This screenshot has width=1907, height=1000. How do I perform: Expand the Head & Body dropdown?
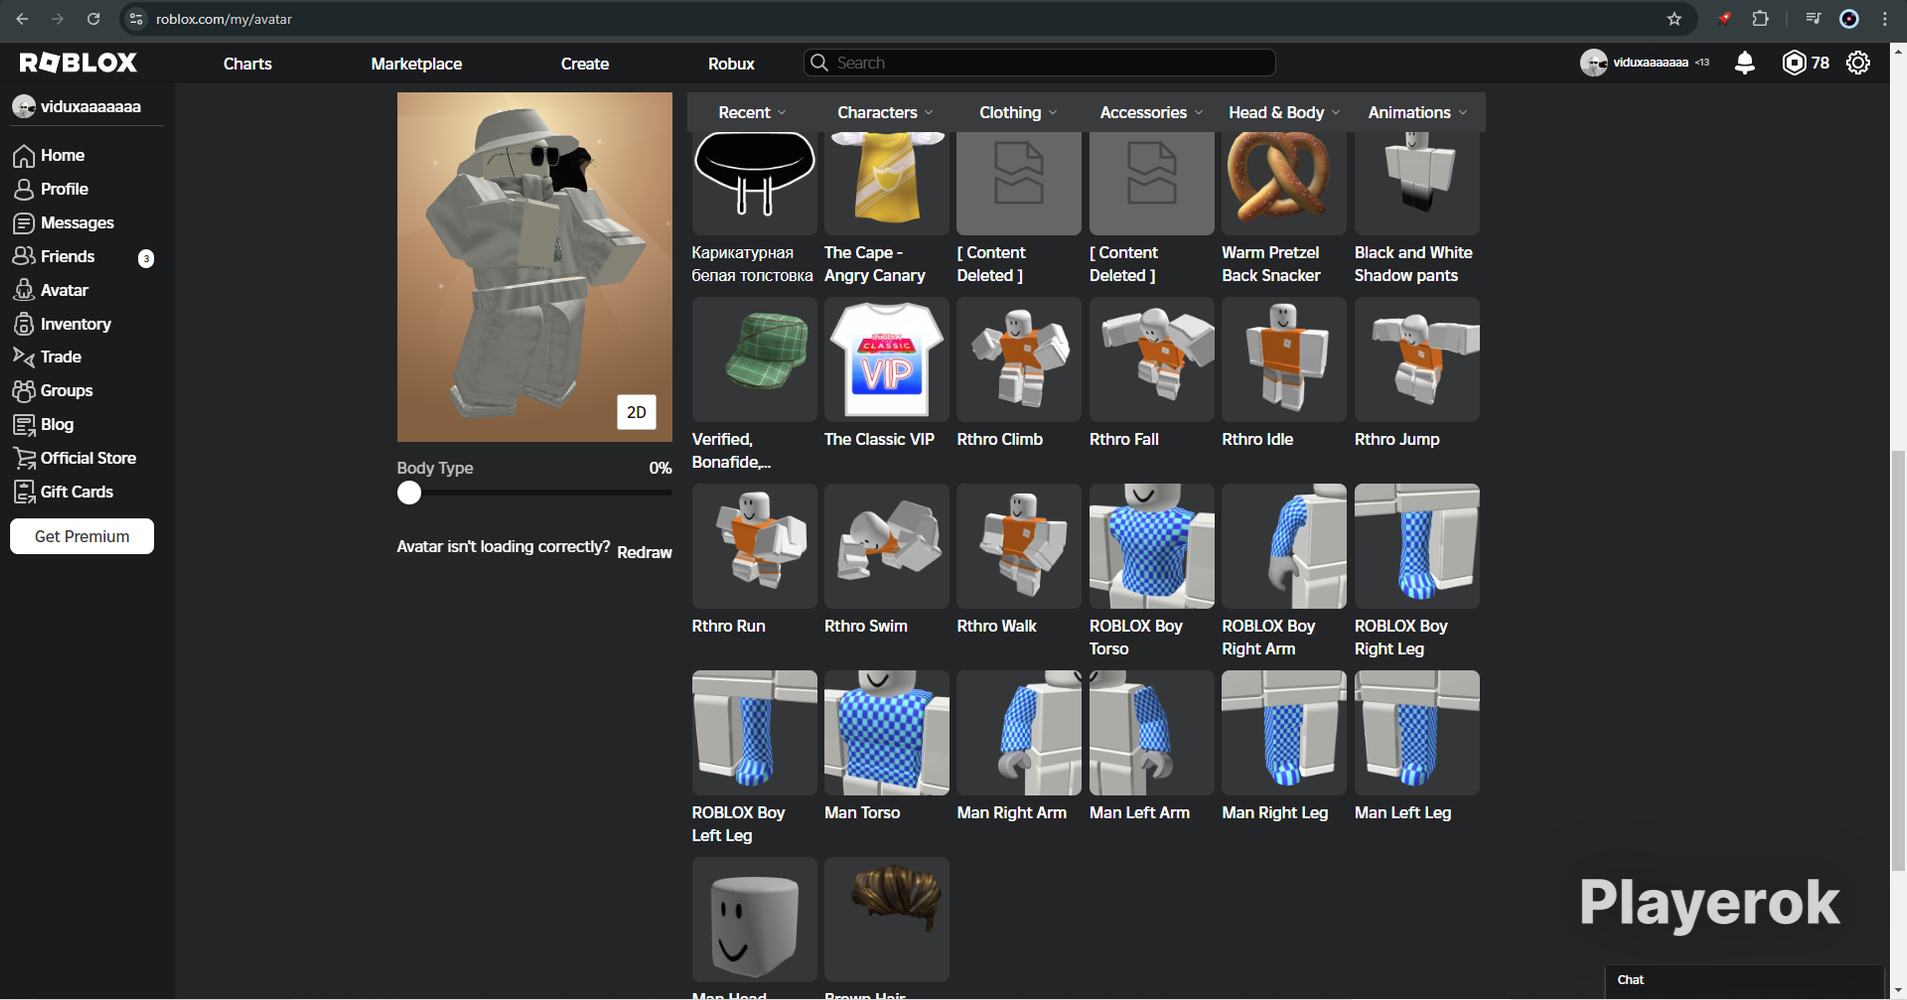pyautogui.click(x=1285, y=113)
